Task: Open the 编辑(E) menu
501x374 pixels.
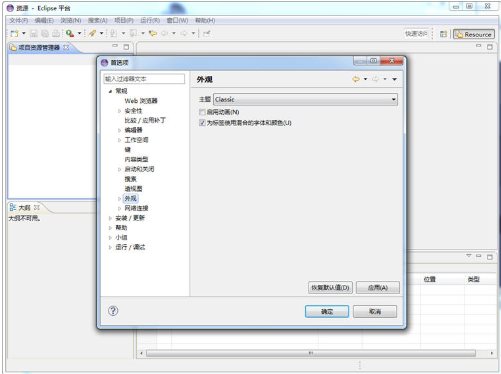Action: tap(44, 21)
